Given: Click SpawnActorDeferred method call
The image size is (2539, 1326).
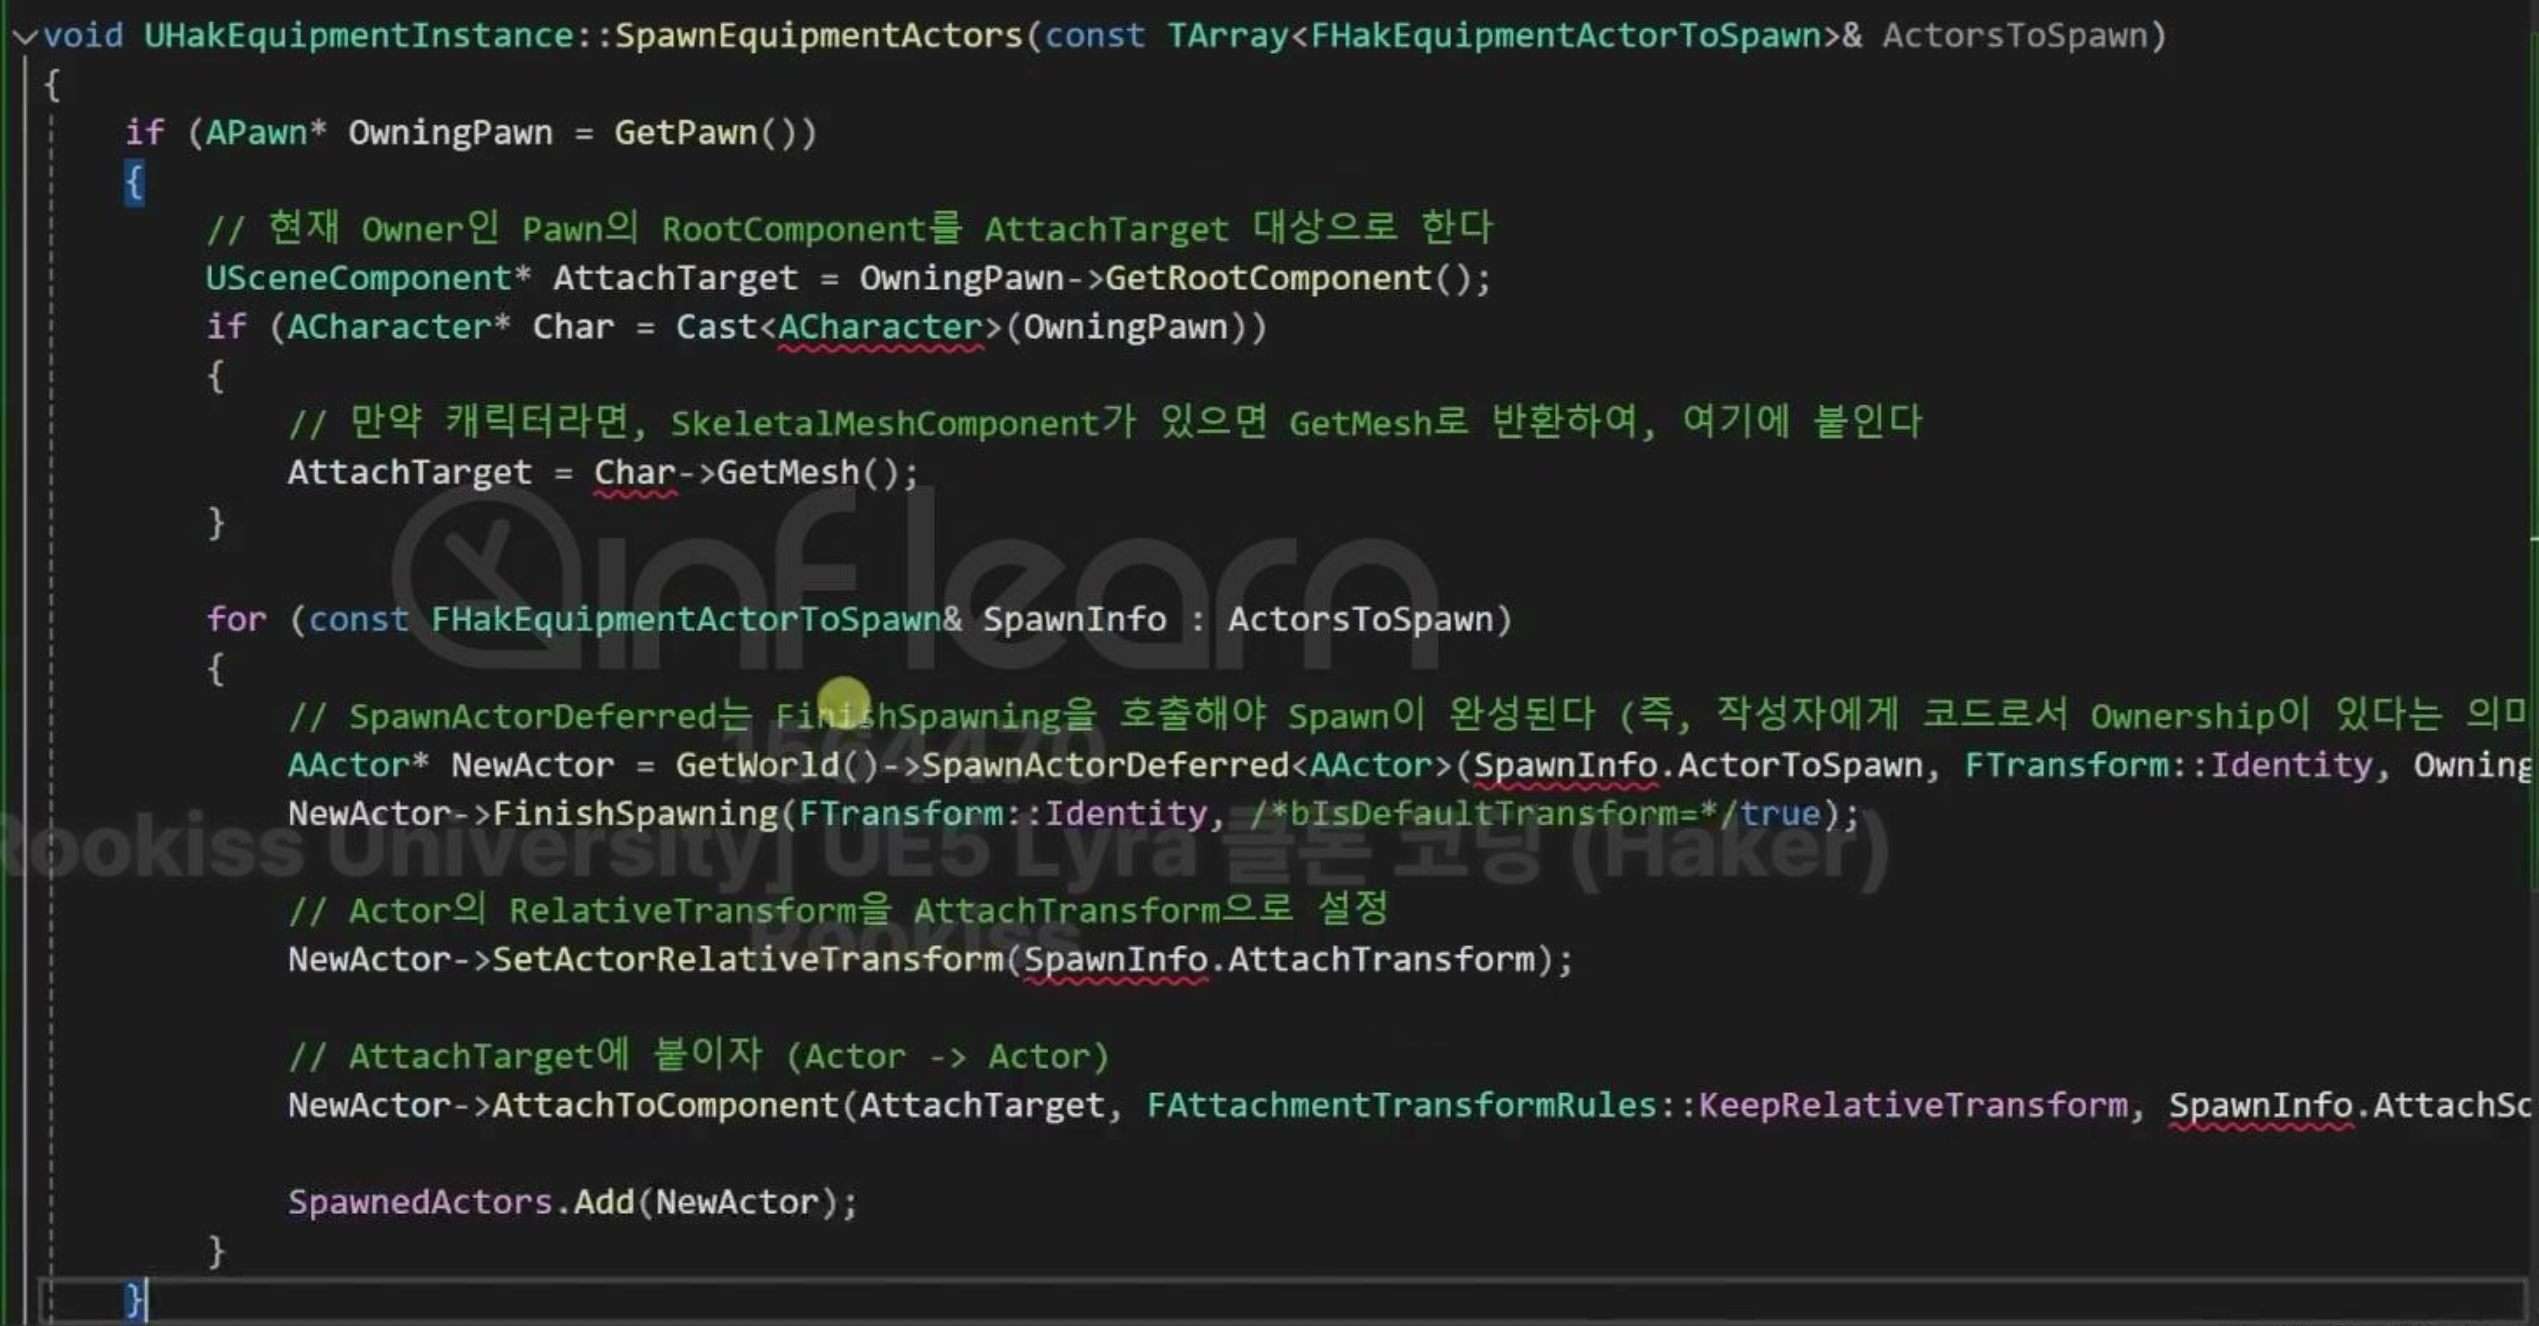Looking at the screenshot, I should (1104, 765).
